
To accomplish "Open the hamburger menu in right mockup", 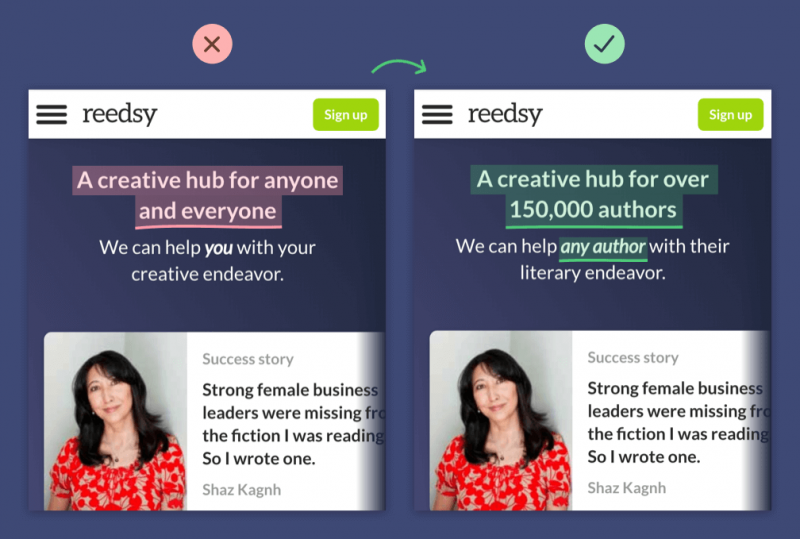I will (x=437, y=114).
